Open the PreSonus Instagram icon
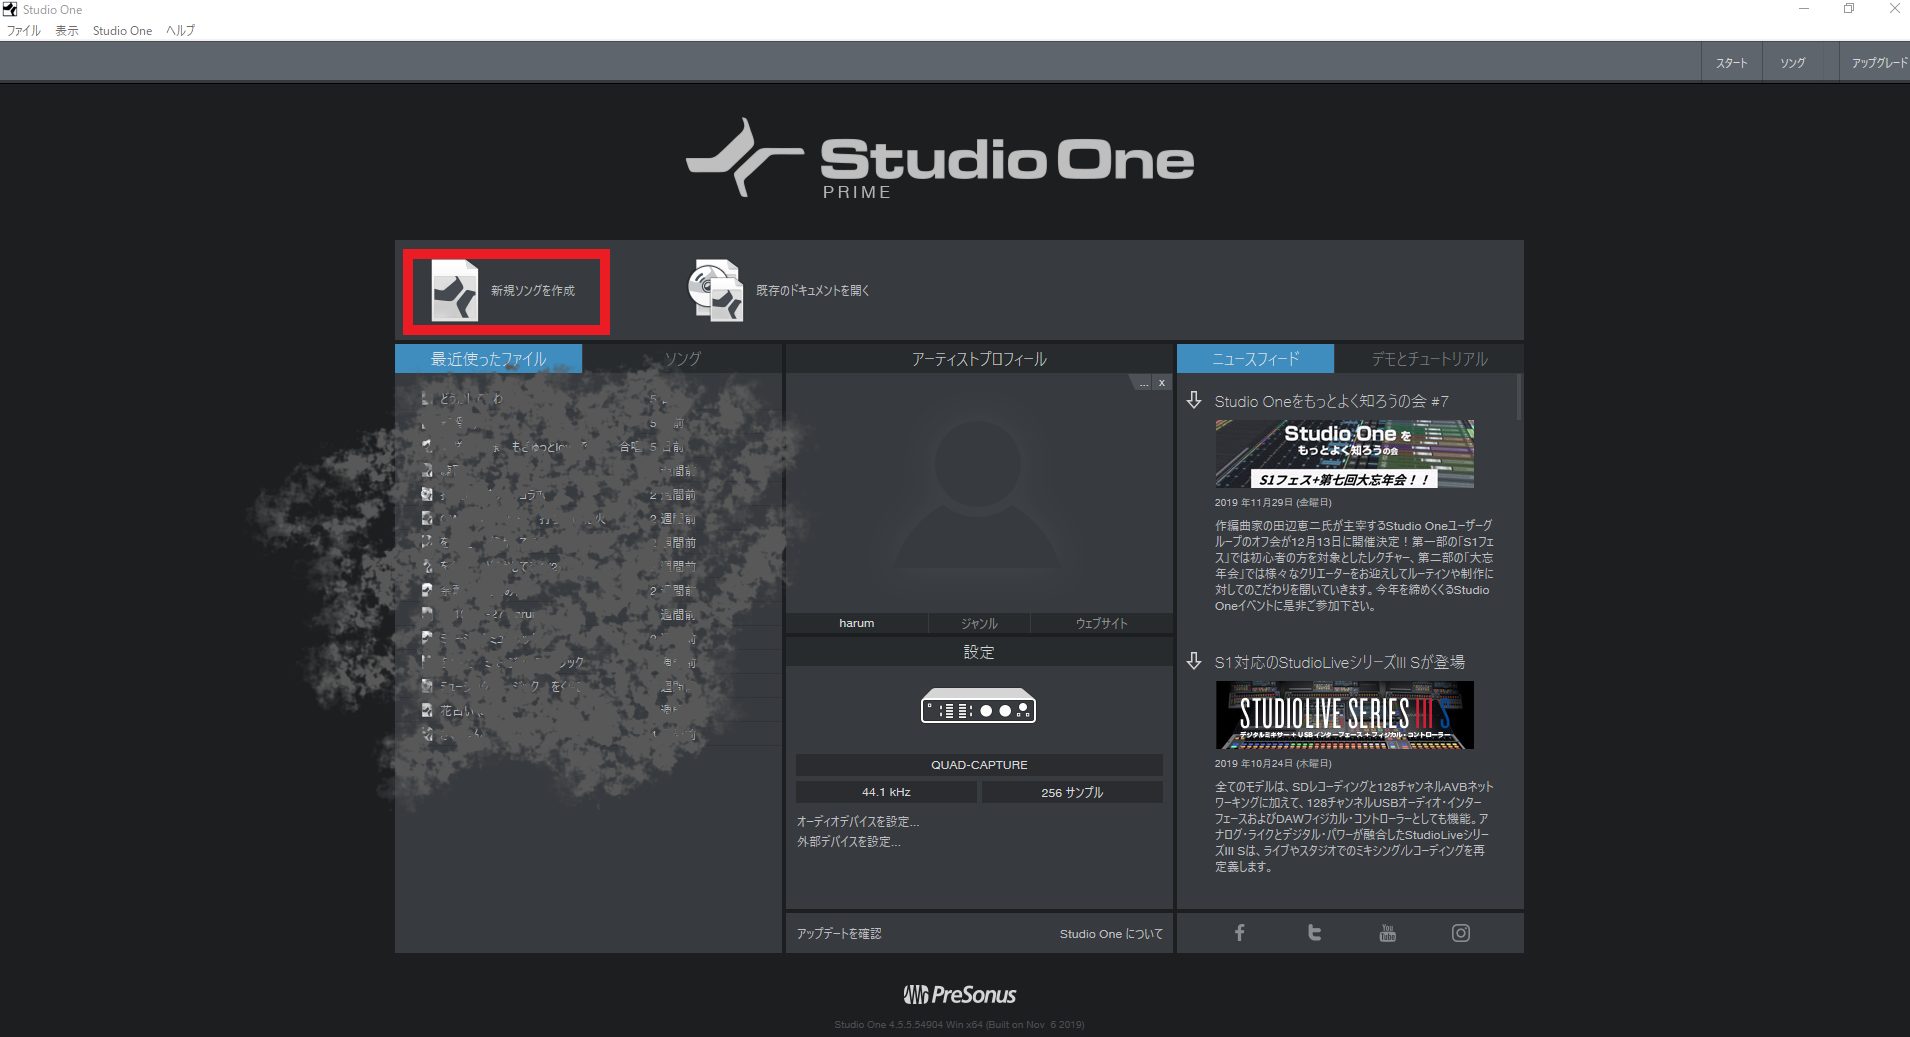Image resolution: width=1910 pixels, height=1037 pixels. pyautogui.click(x=1461, y=933)
